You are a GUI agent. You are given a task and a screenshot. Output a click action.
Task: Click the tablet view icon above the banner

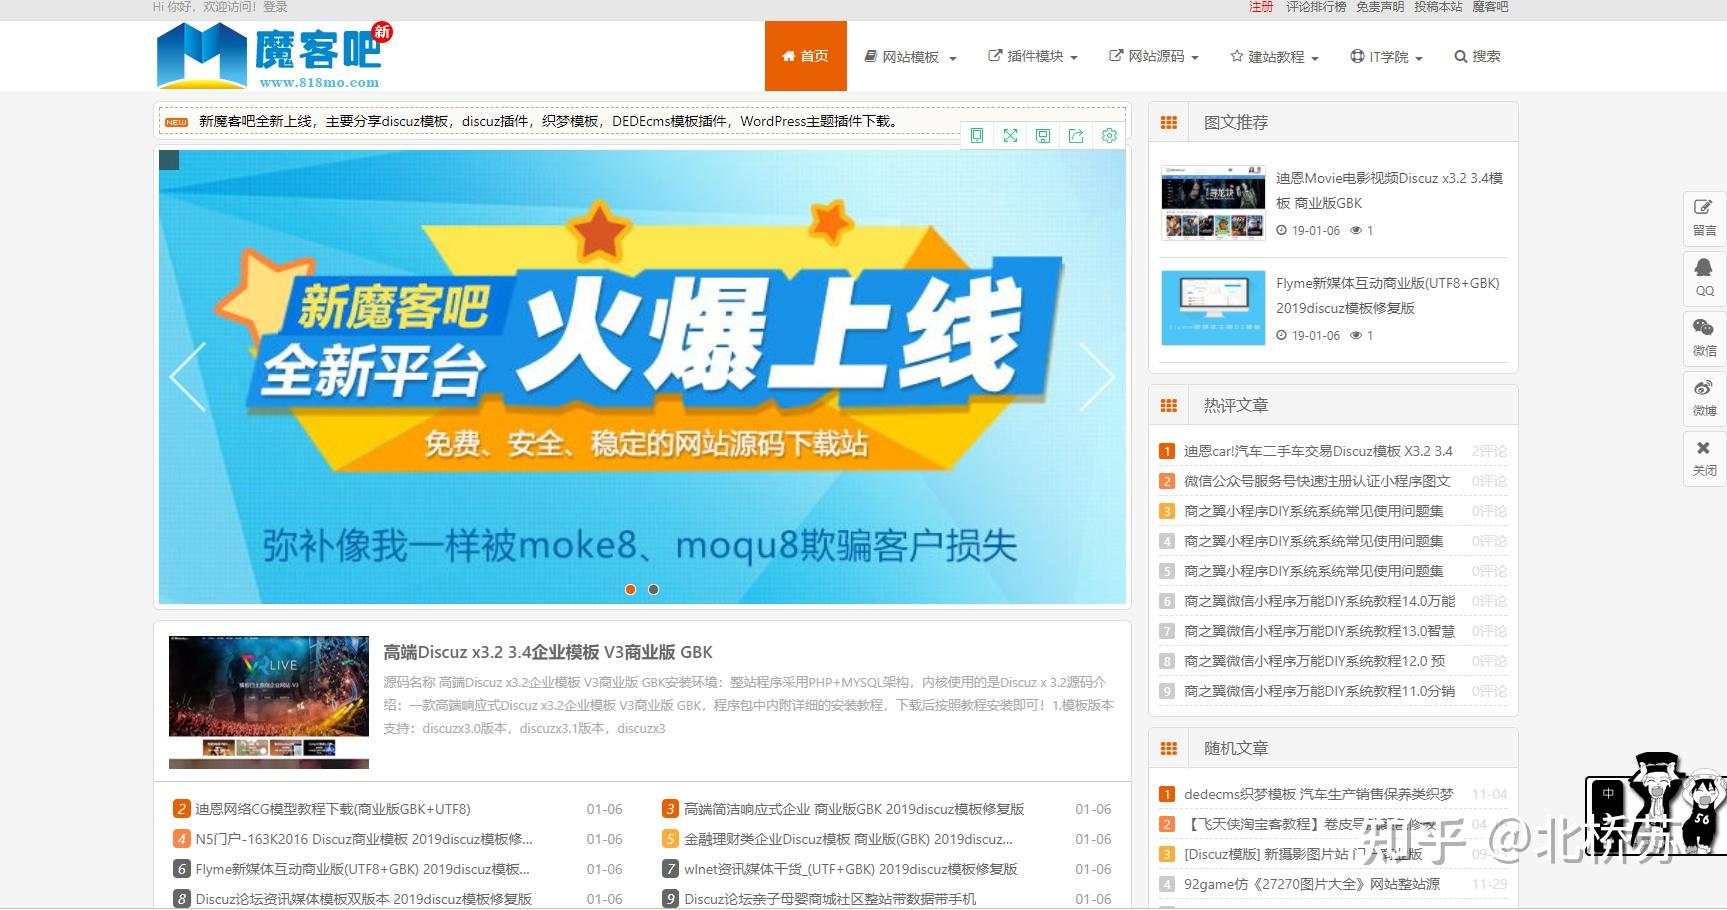tap(977, 136)
